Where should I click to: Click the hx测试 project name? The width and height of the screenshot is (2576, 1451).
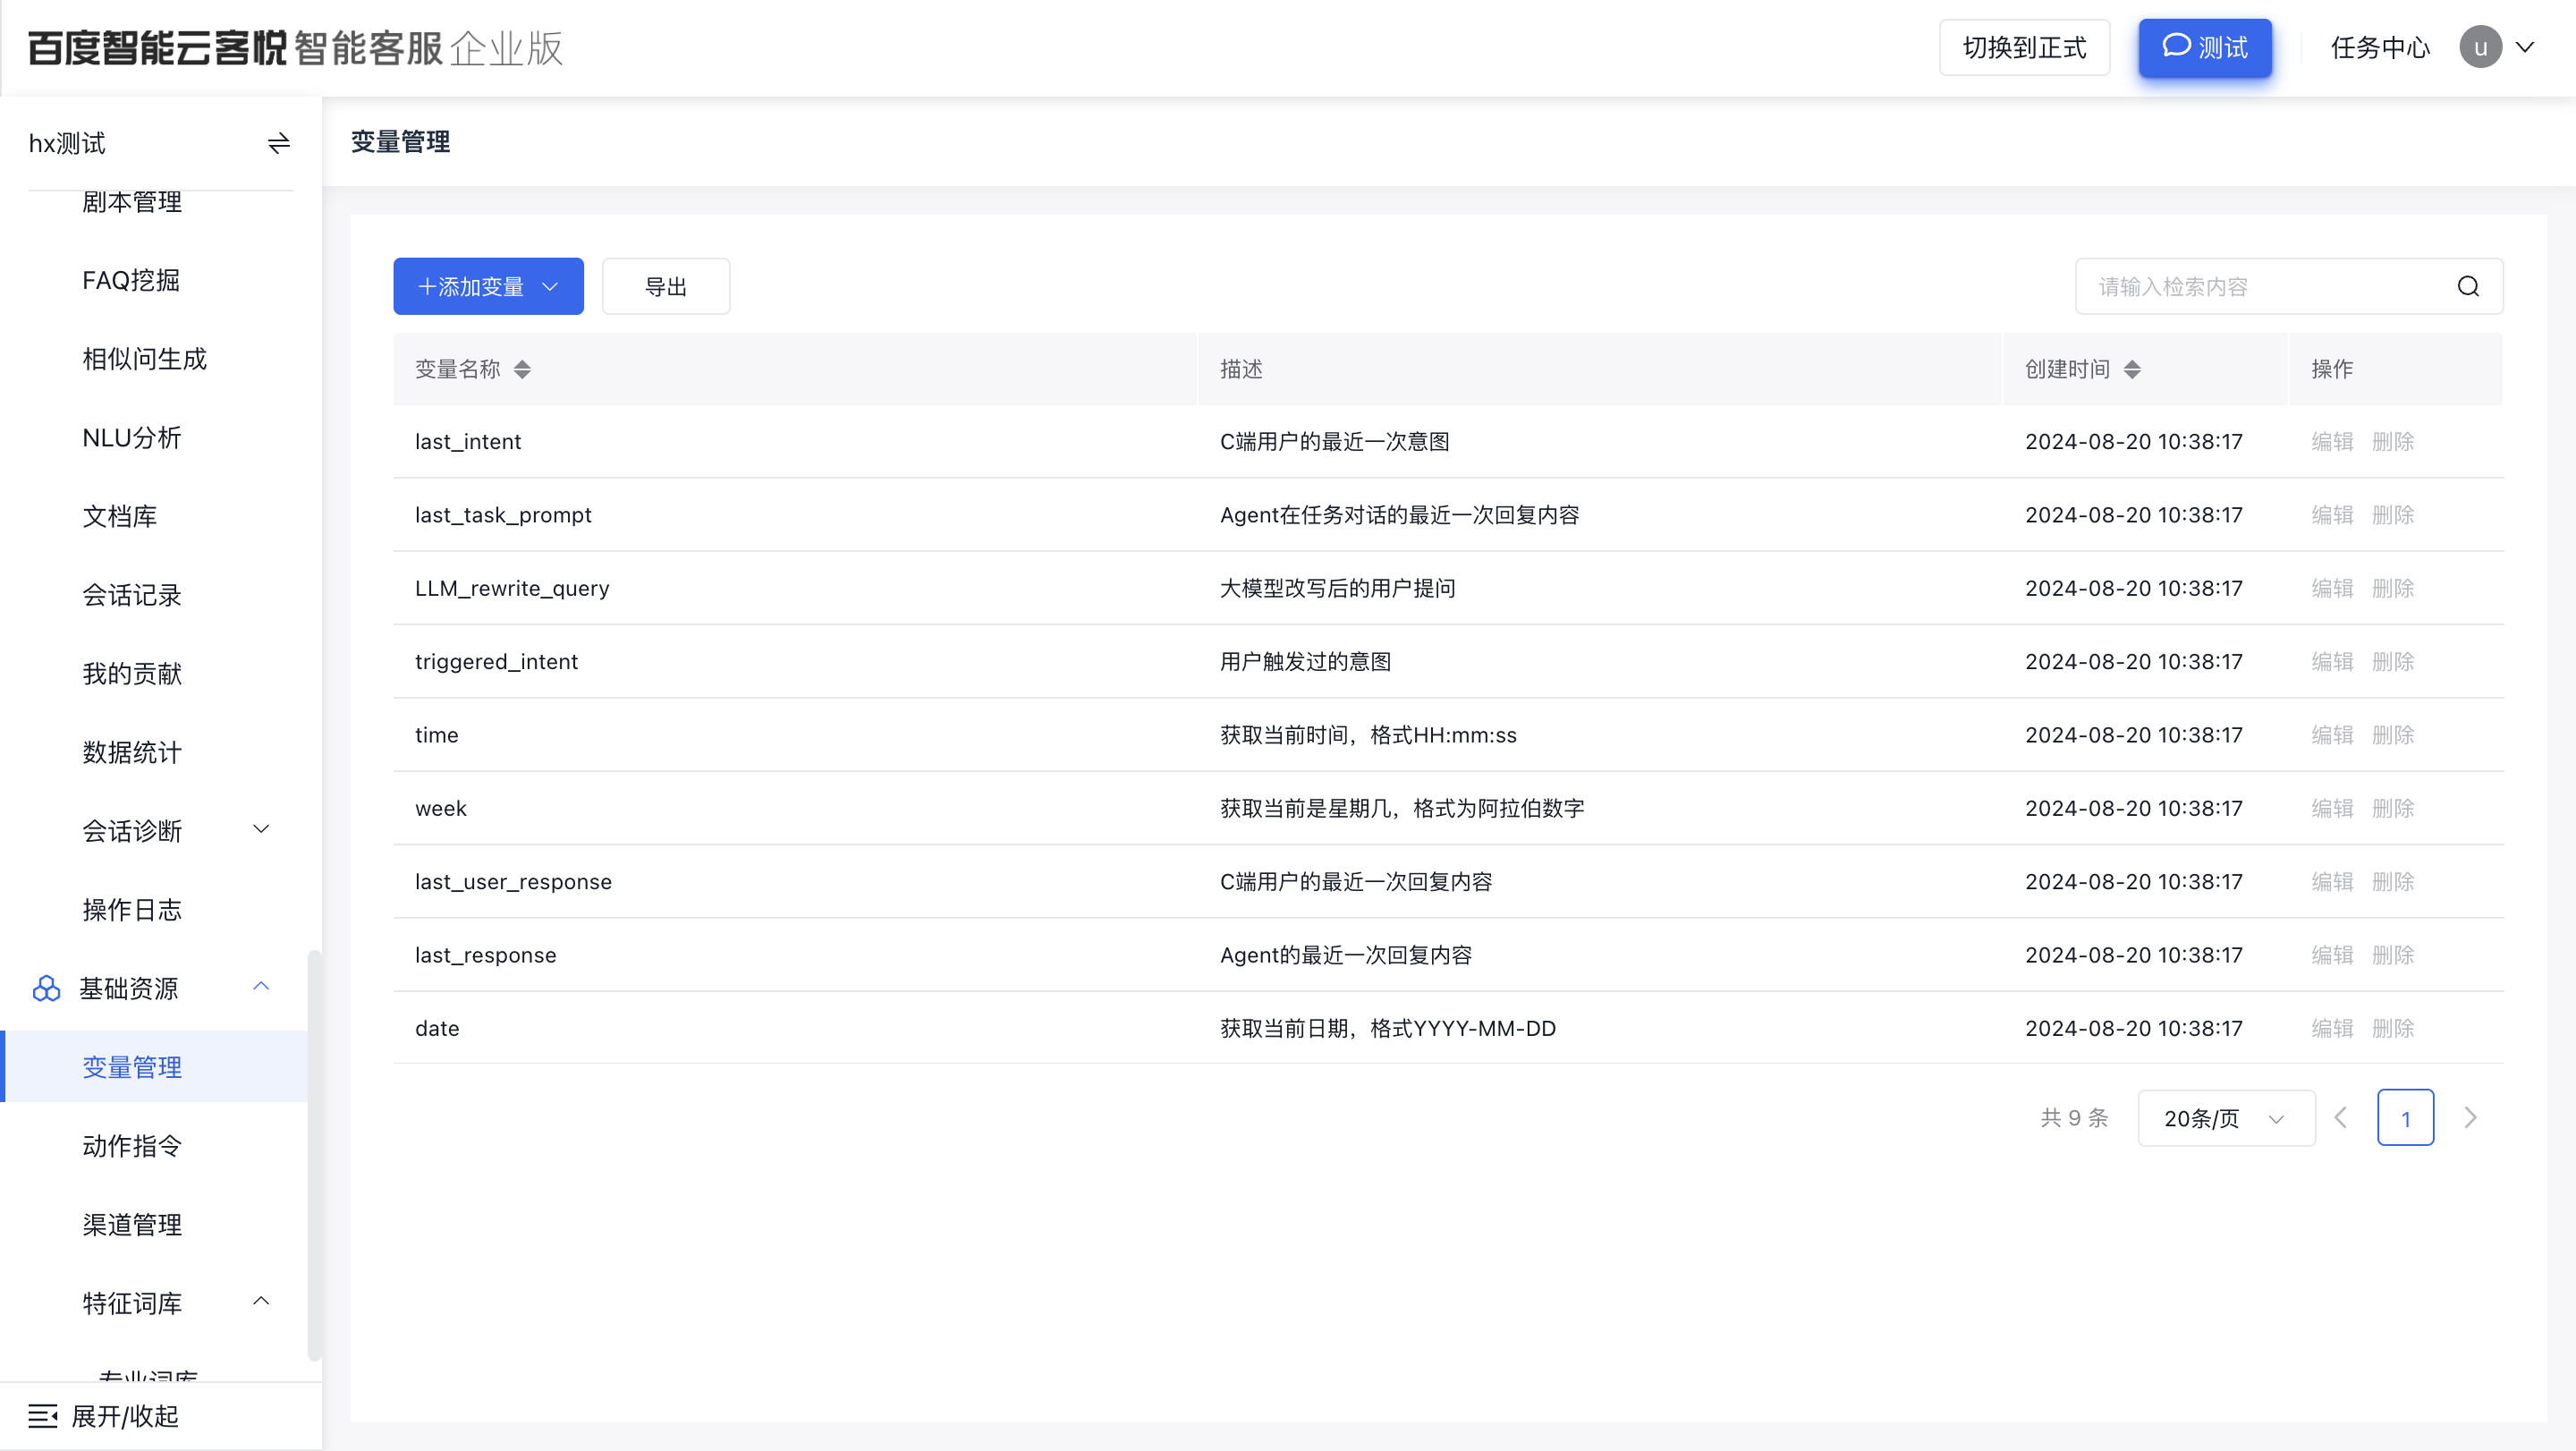(x=67, y=143)
